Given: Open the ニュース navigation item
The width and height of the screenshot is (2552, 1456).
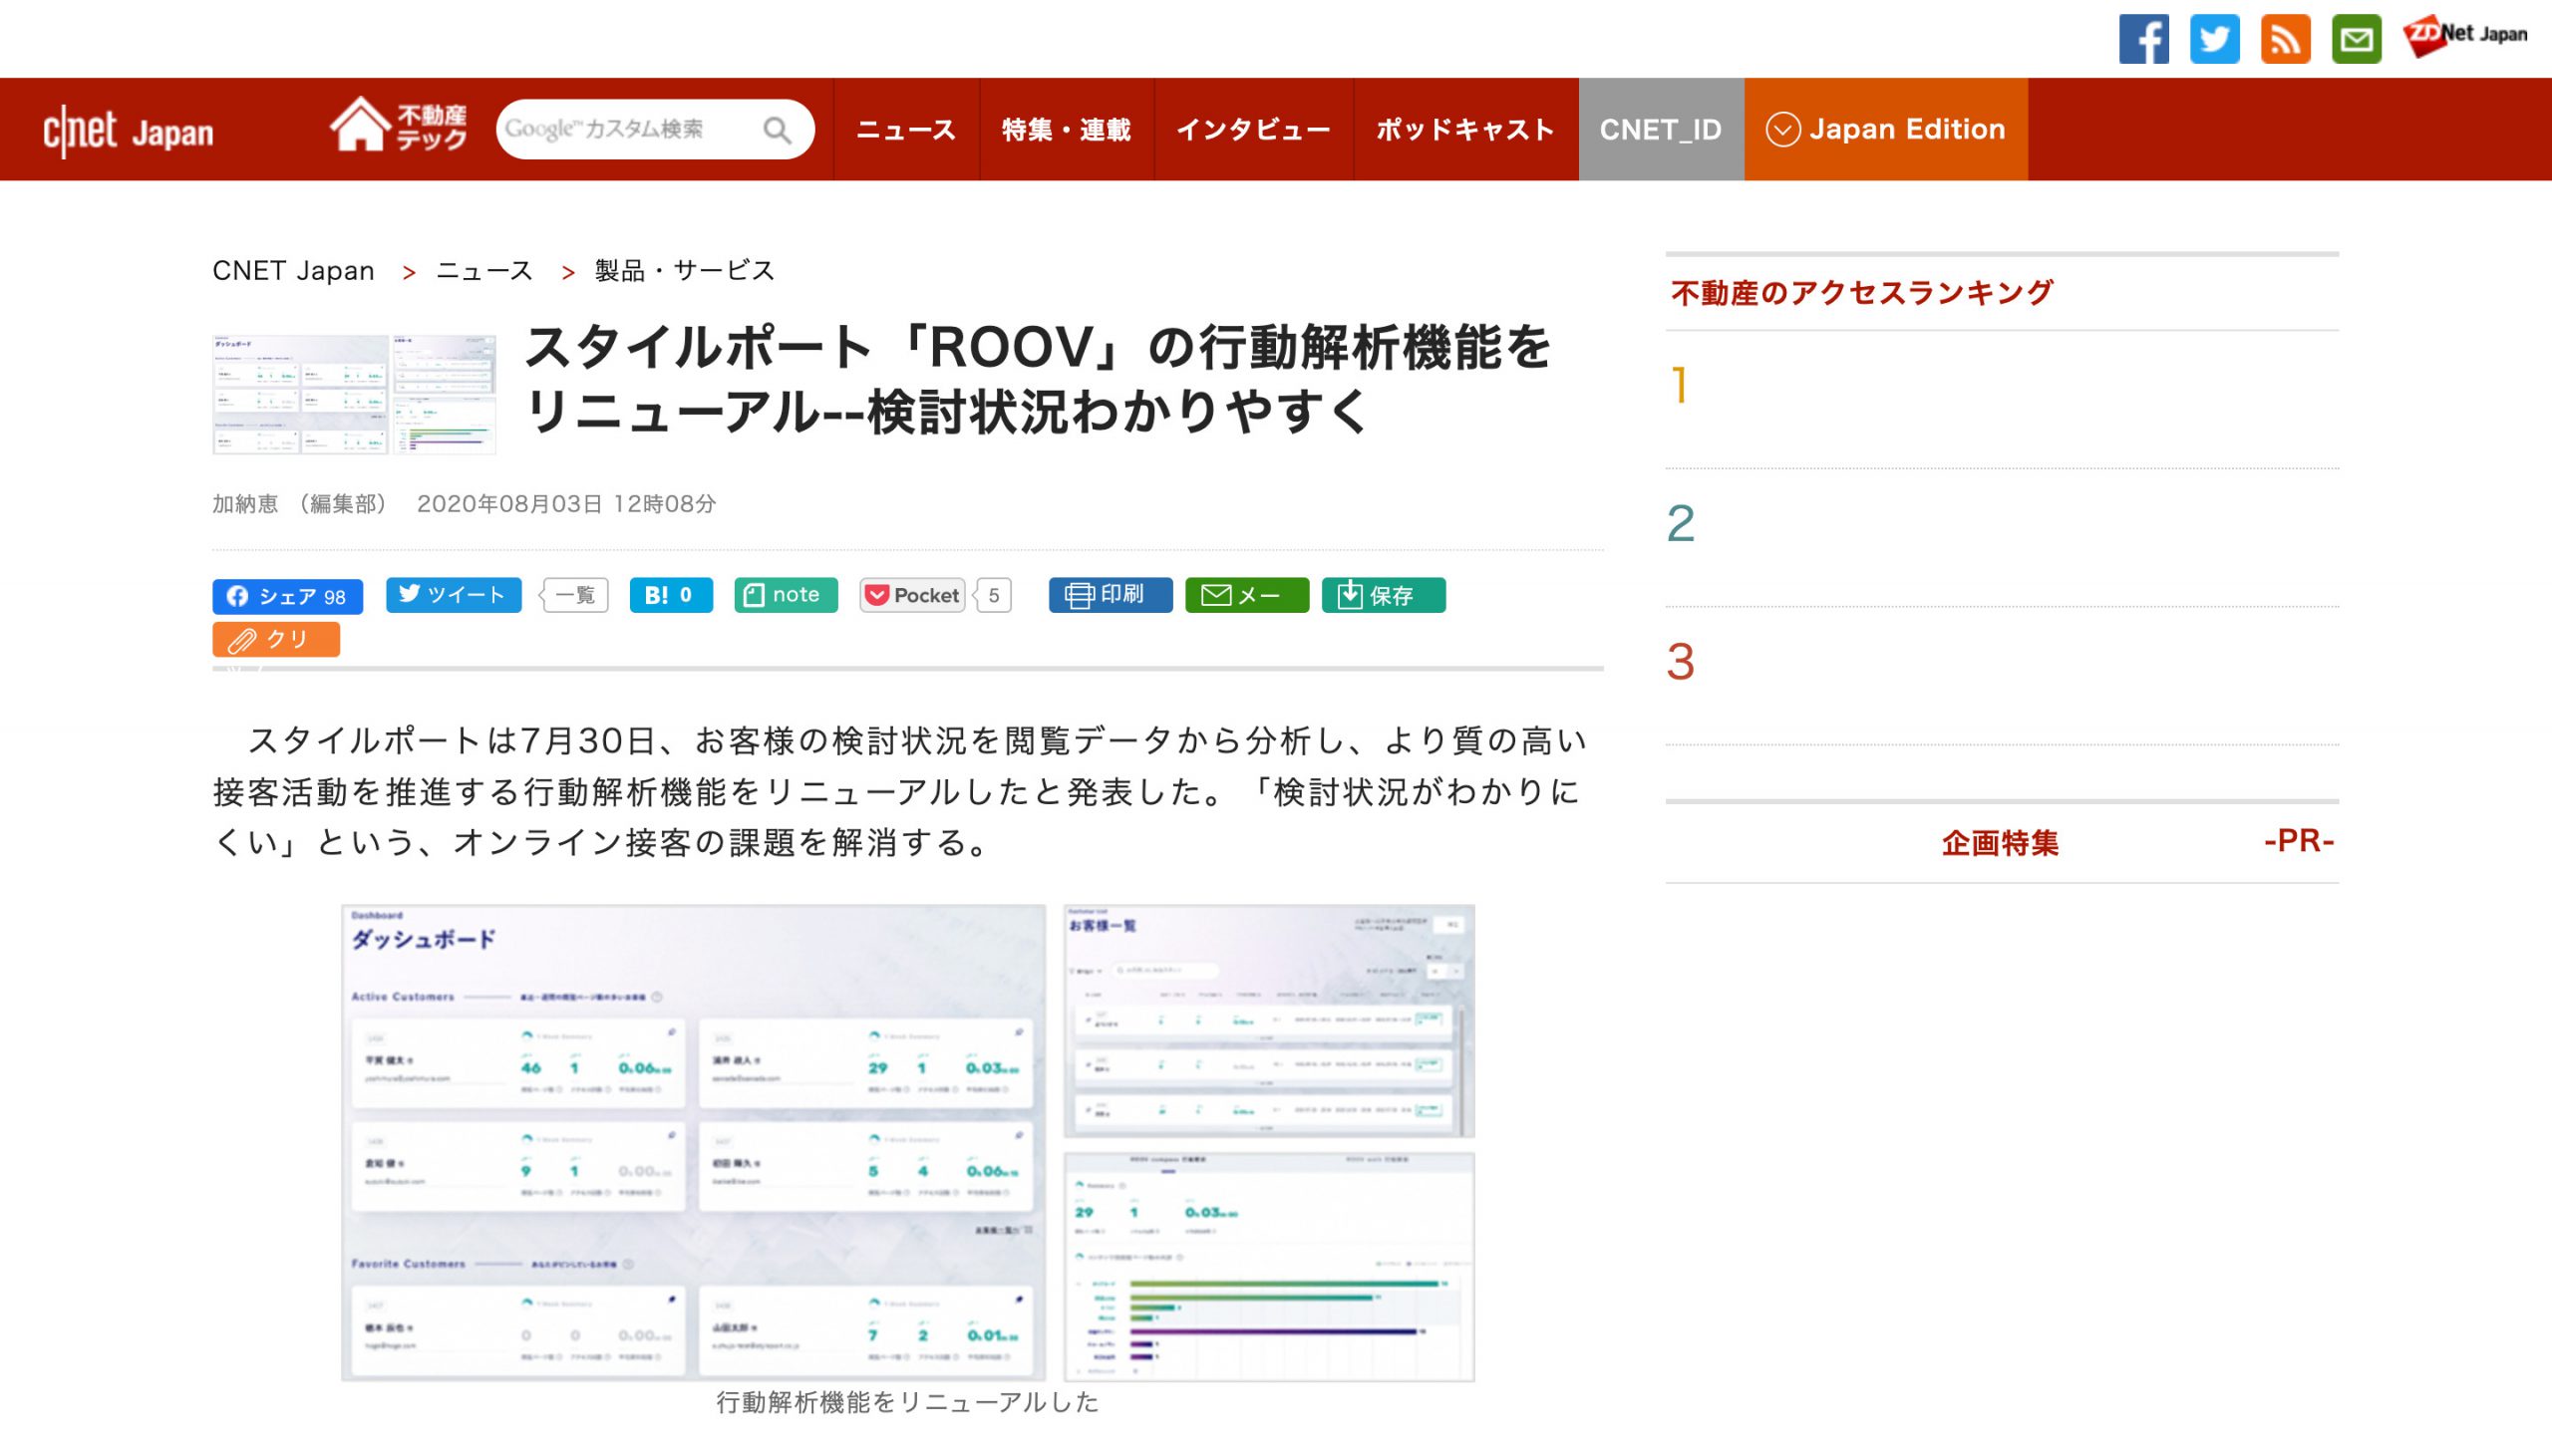Looking at the screenshot, I should (x=906, y=130).
